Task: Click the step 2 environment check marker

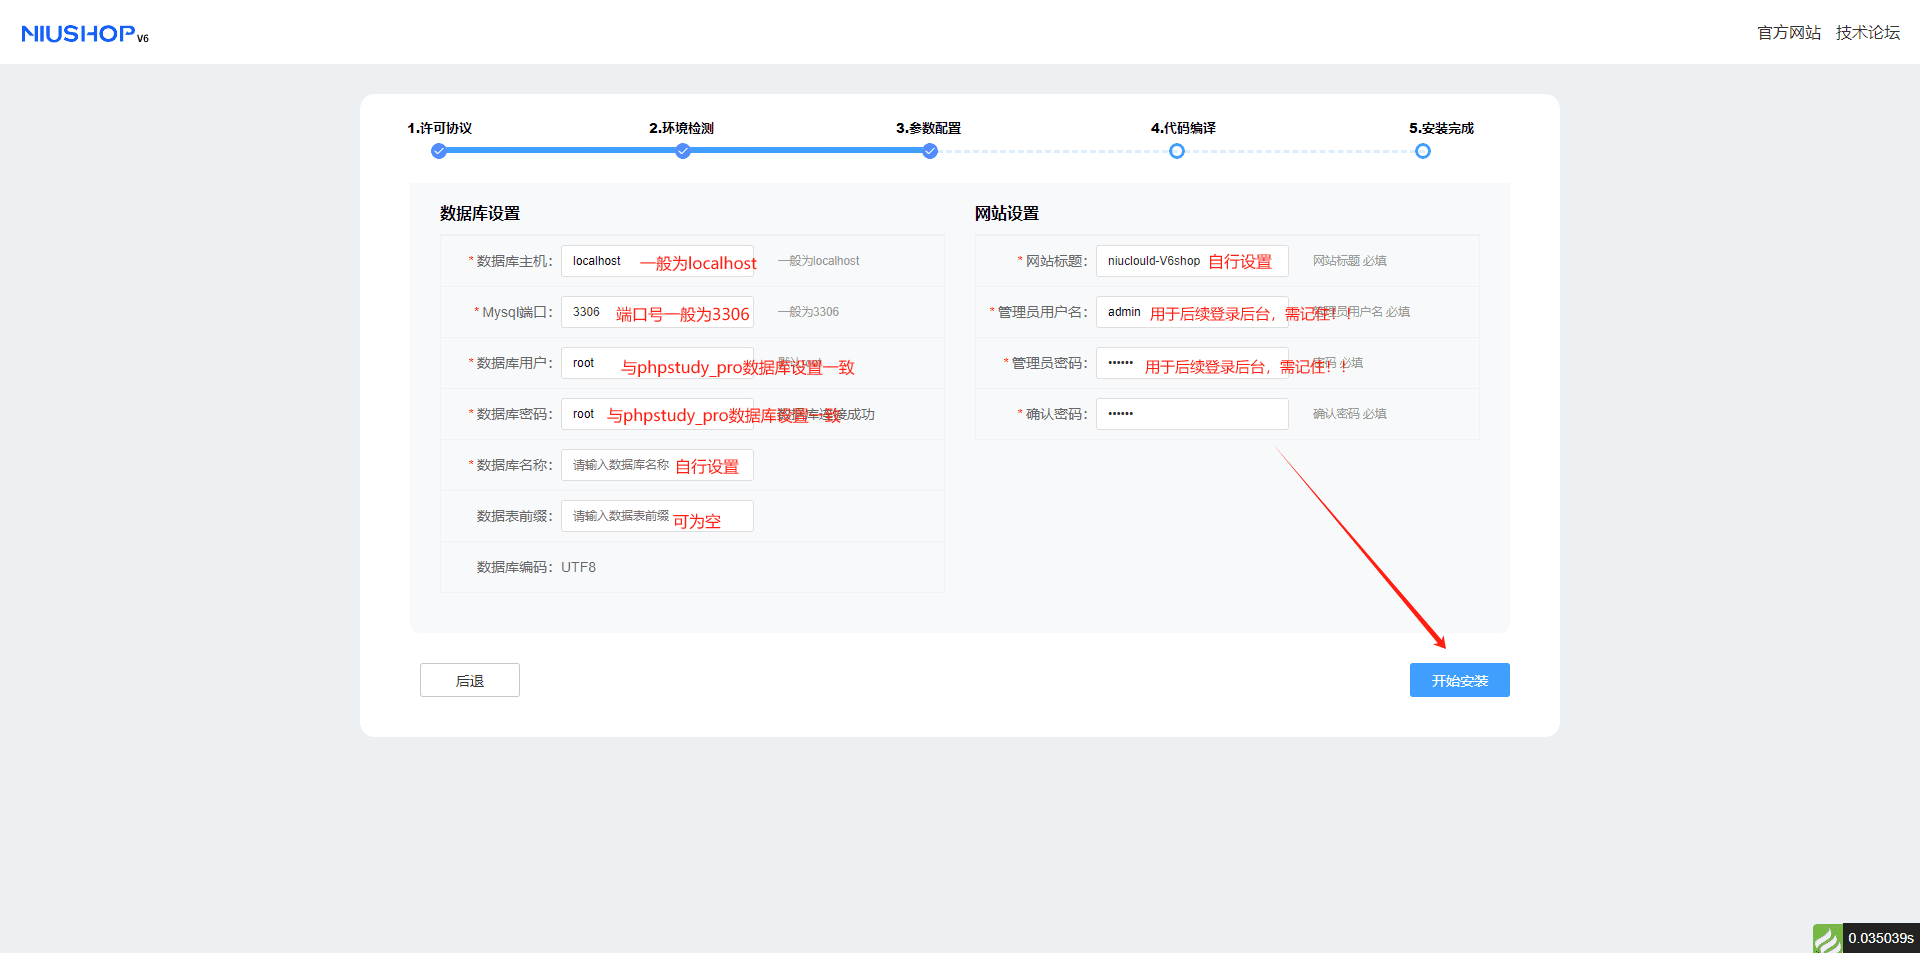Action: pos(683,151)
